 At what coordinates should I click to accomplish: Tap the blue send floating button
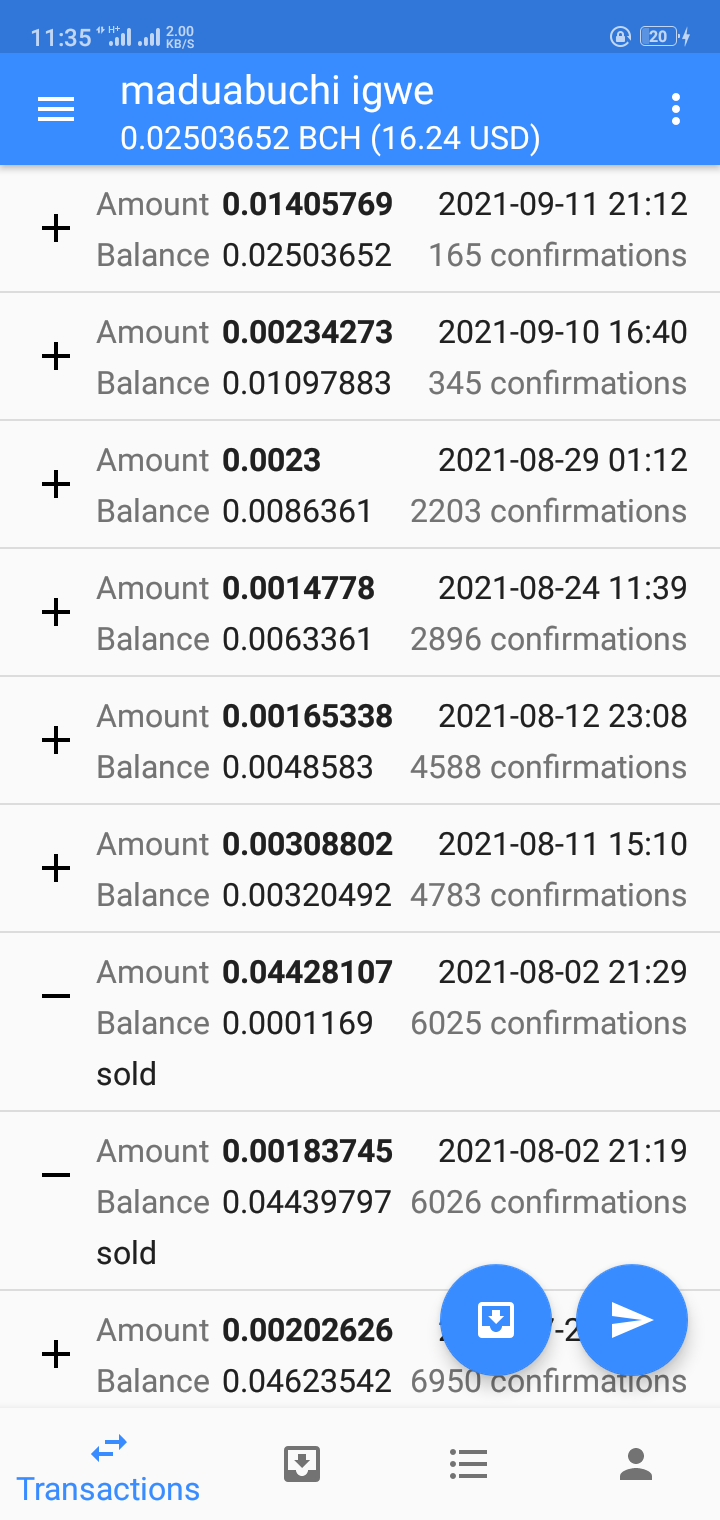(x=632, y=1320)
